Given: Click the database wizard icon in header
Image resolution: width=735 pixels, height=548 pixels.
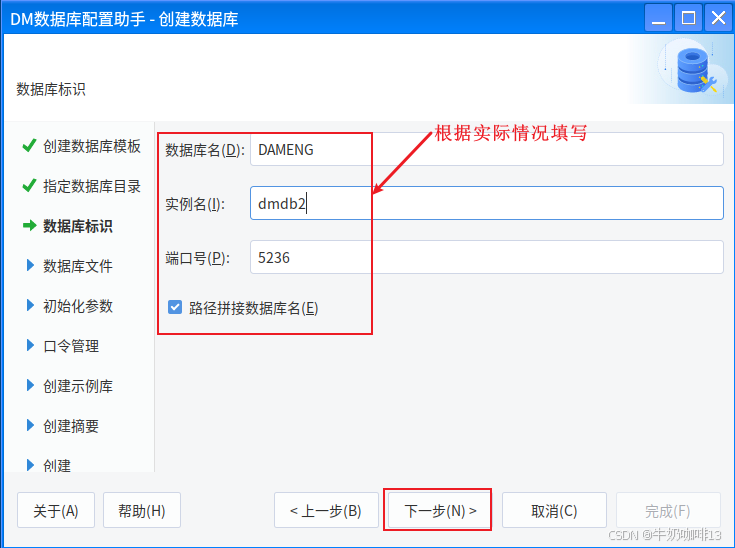Looking at the screenshot, I should tap(695, 71).
